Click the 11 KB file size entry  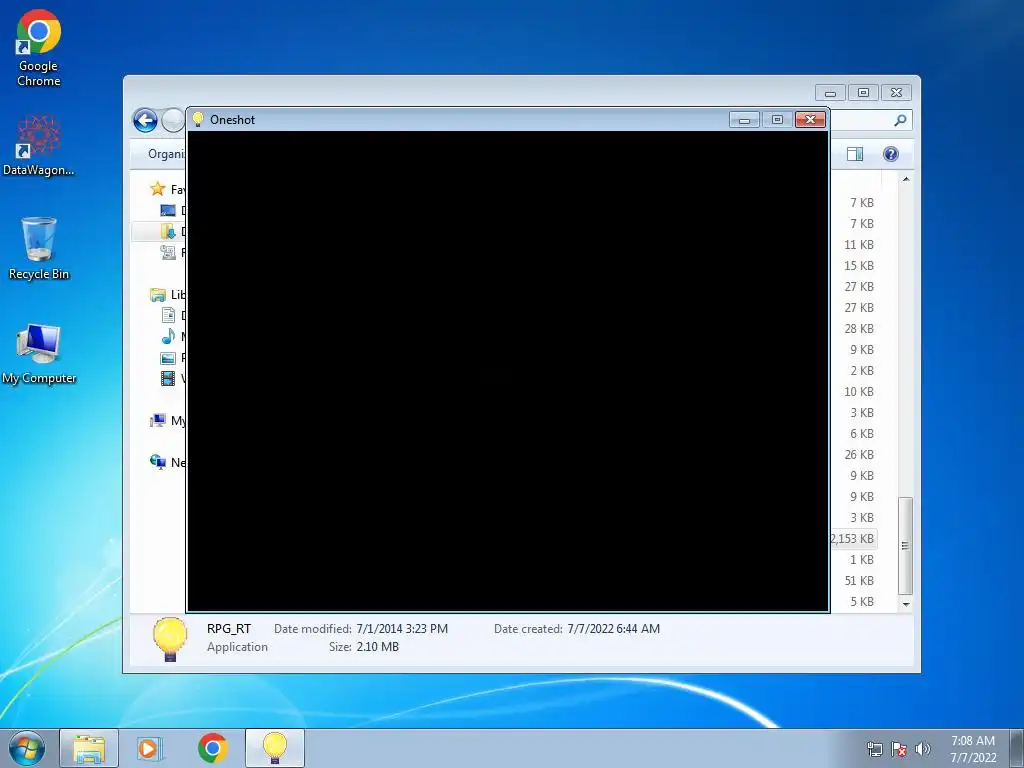pos(859,245)
